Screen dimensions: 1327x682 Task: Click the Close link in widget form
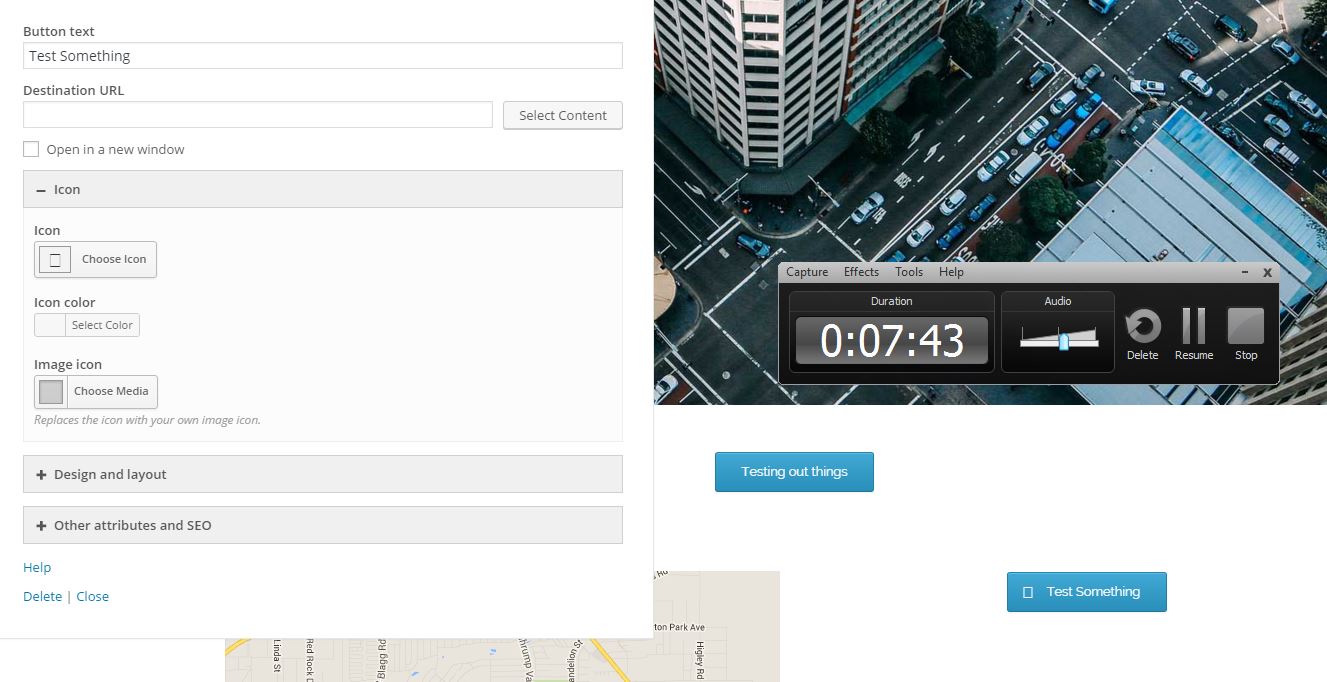[92, 597]
